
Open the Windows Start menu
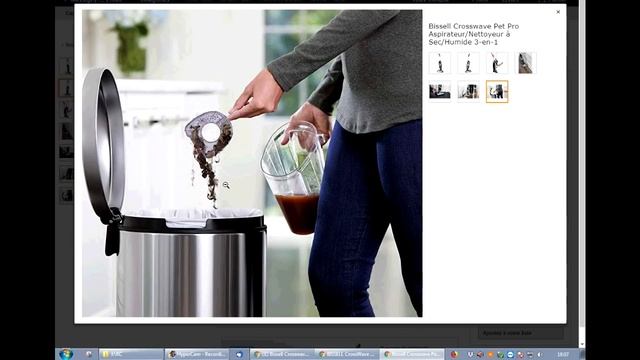66,354
